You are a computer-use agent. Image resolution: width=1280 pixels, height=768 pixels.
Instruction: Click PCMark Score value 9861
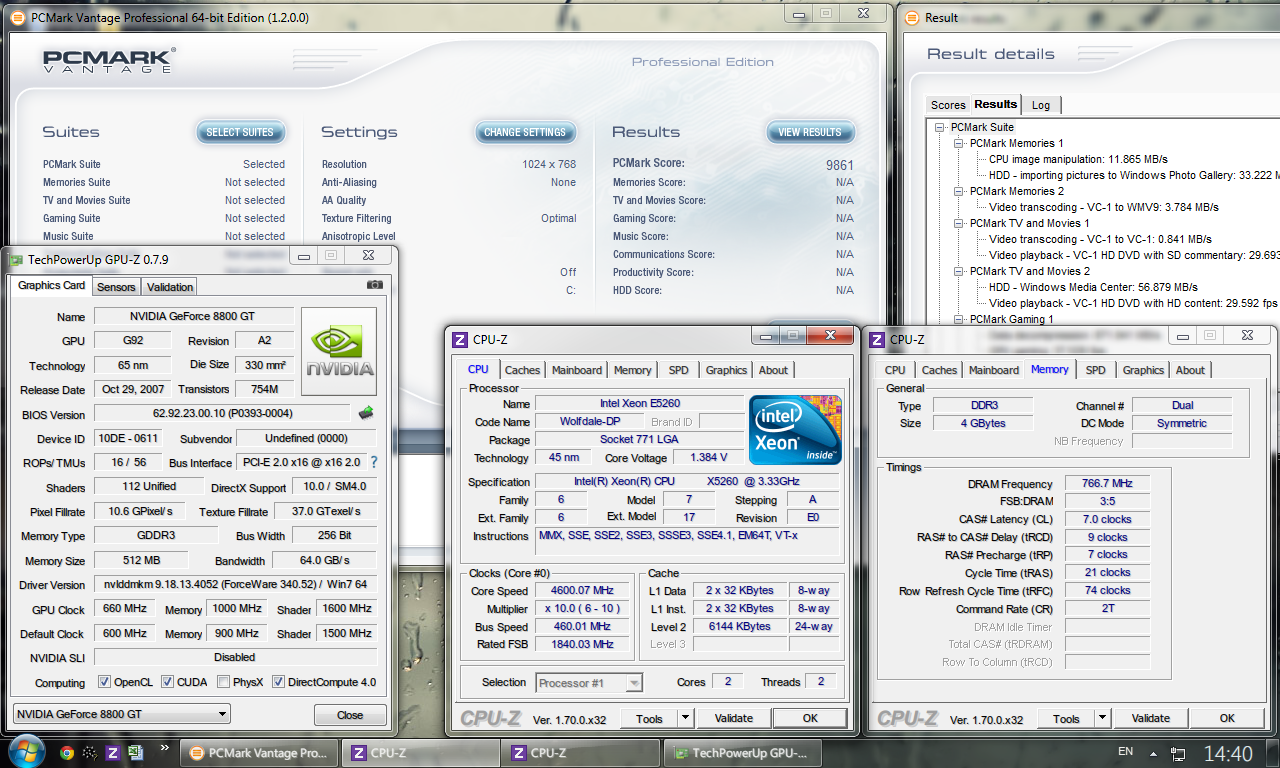click(840, 164)
